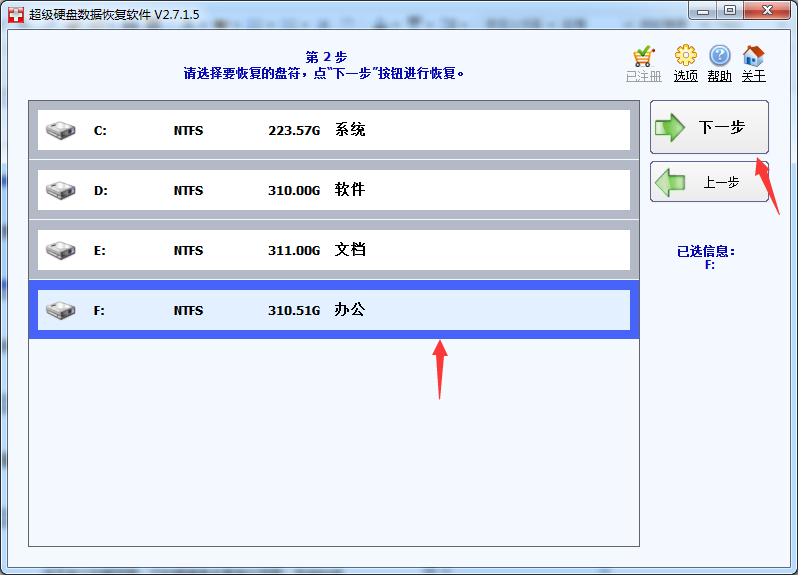Viewport: 798px width, 575px height.
Task: Open the 关于 text link
Action: (x=753, y=76)
